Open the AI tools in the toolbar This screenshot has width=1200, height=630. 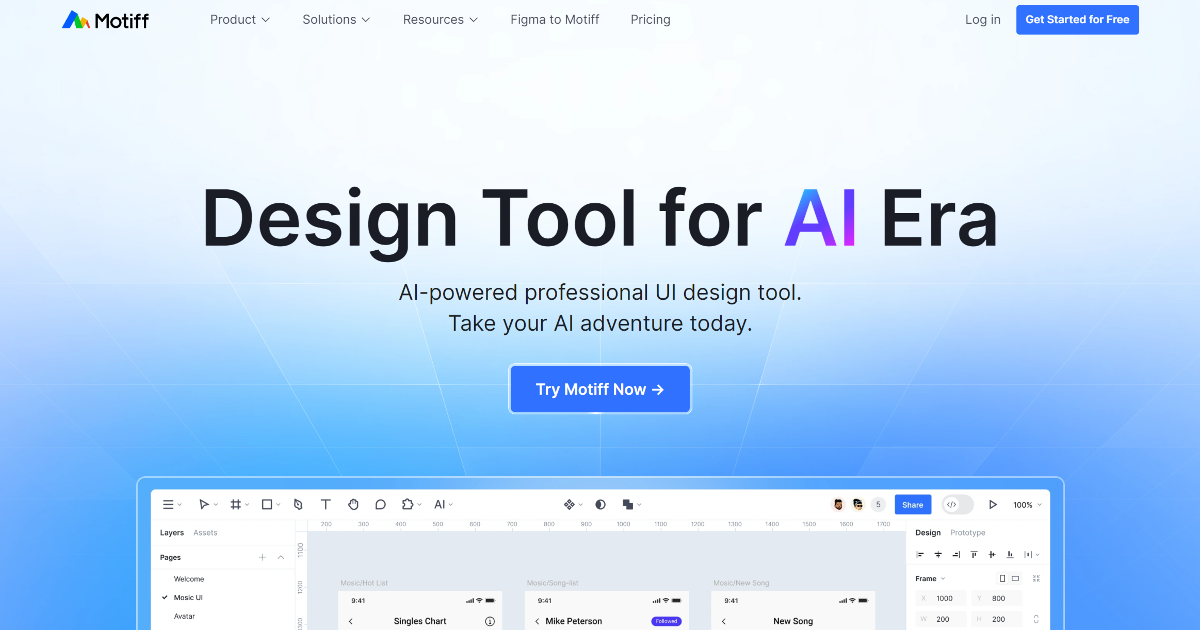[x=440, y=504]
